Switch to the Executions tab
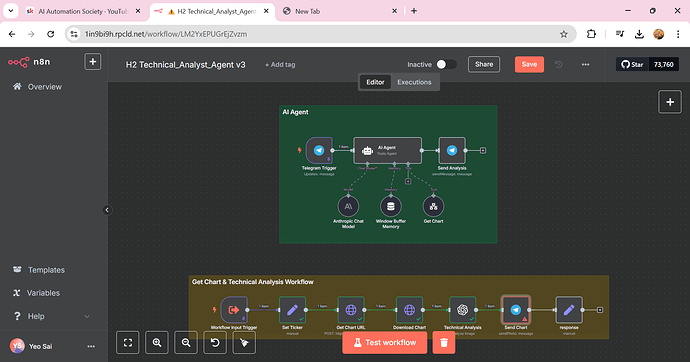This screenshot has width=690, height=362. 414,82
